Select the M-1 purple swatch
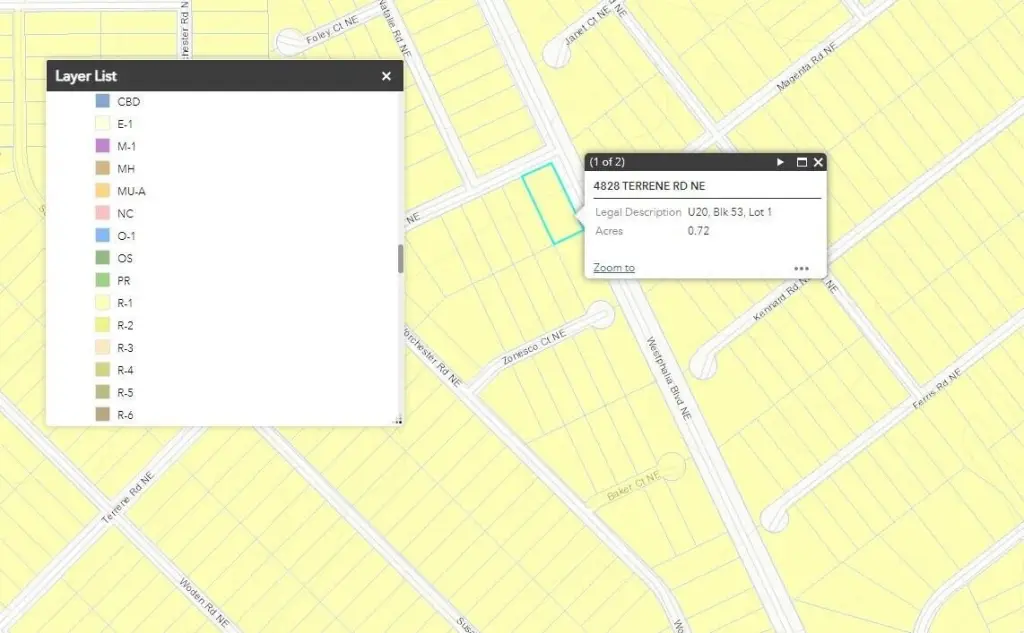Image resolution: width=1024 pixels, height=633 pixels. coord(102,146)
